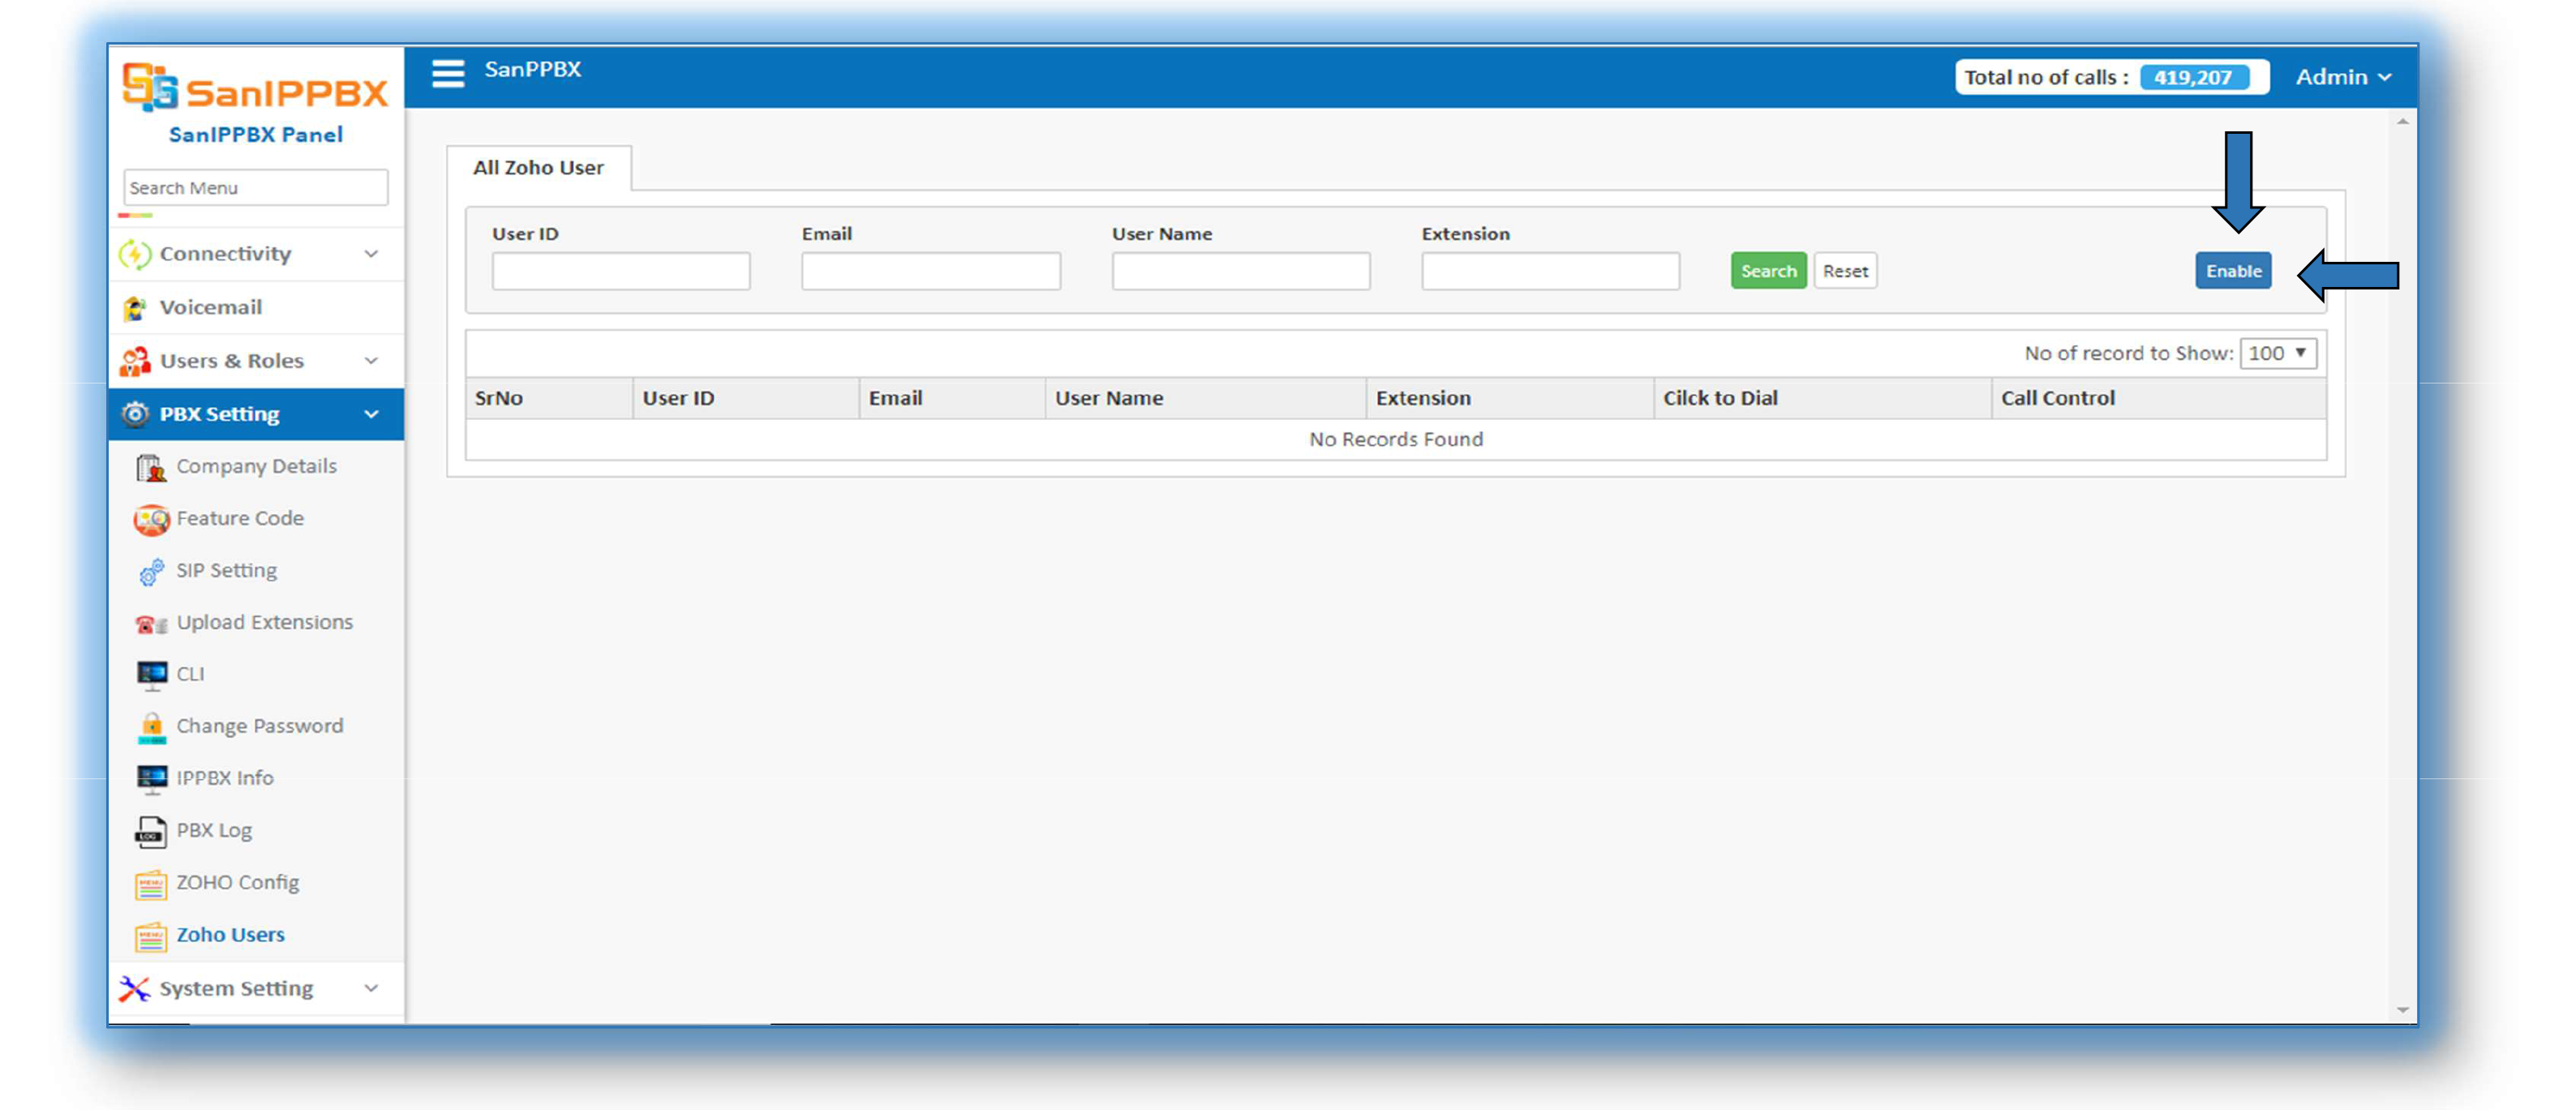This screenshot has width=2576, height=1110.
Task: Click the IPPBX Info monitor icon
Action: pyautogui.click(x=151, y=779)
